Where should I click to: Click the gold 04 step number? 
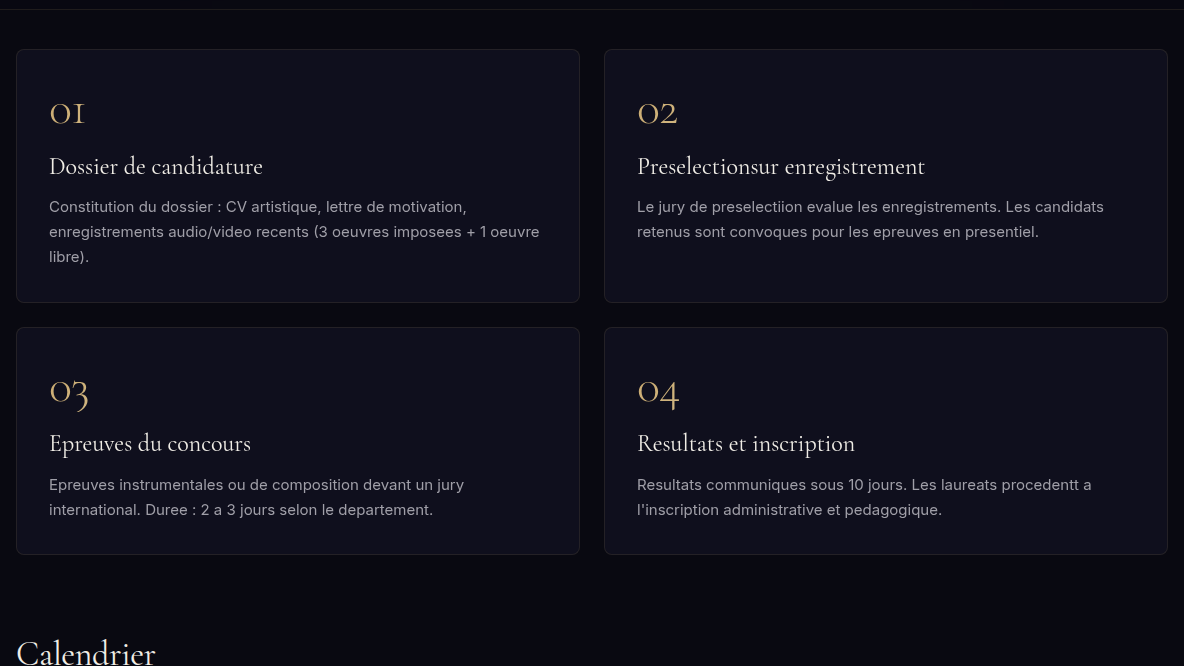tap(658, 392)
